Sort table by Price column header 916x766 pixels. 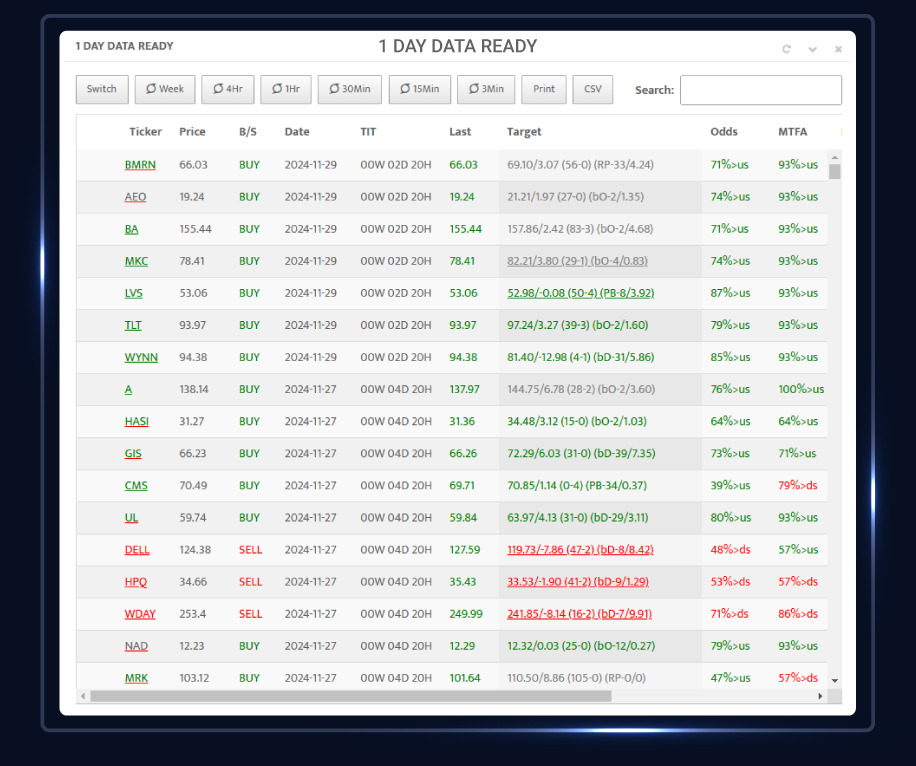tap(192, 131)
